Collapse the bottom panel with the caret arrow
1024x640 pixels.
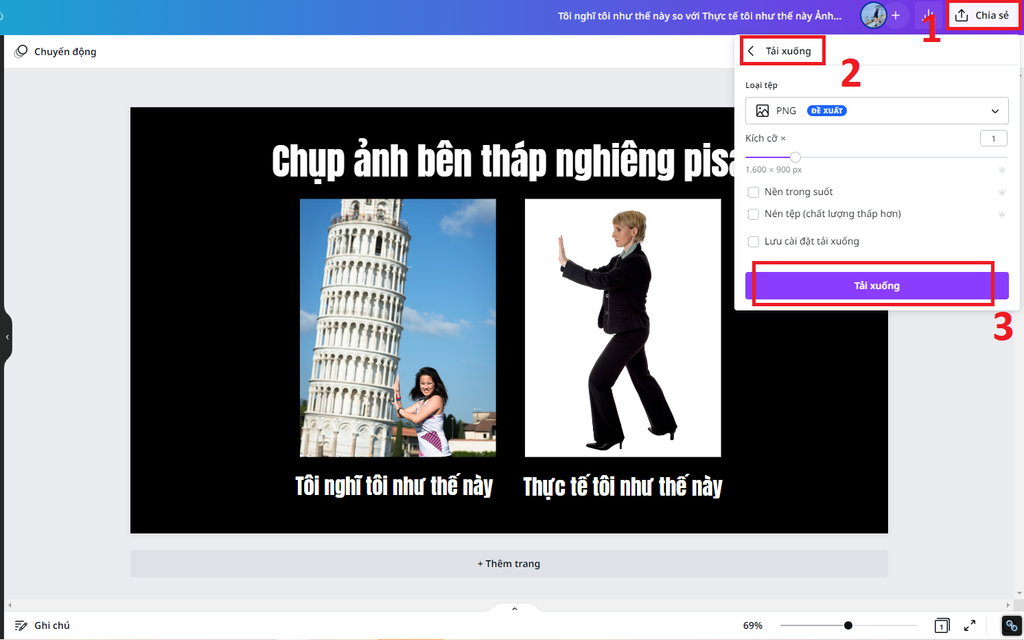[514, 607]
